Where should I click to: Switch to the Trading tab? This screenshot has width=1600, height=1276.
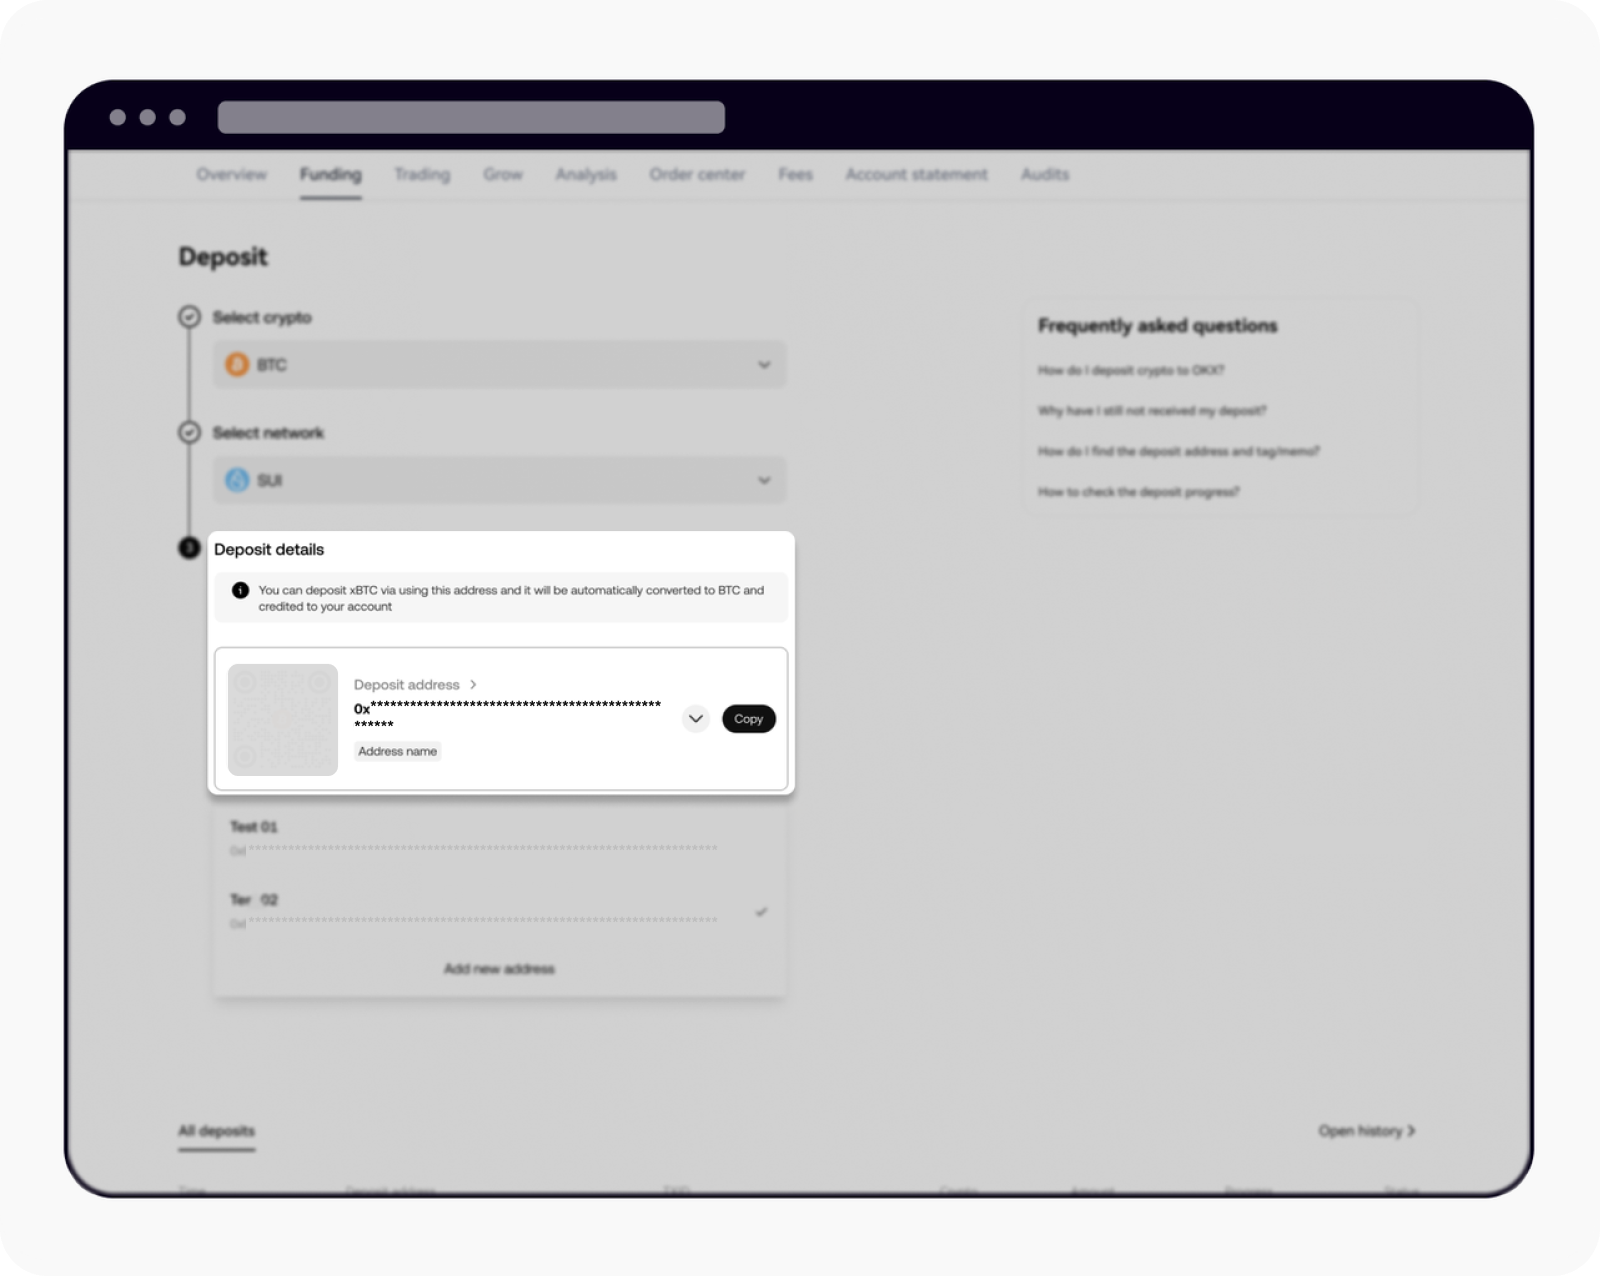(x=421, y=174)
